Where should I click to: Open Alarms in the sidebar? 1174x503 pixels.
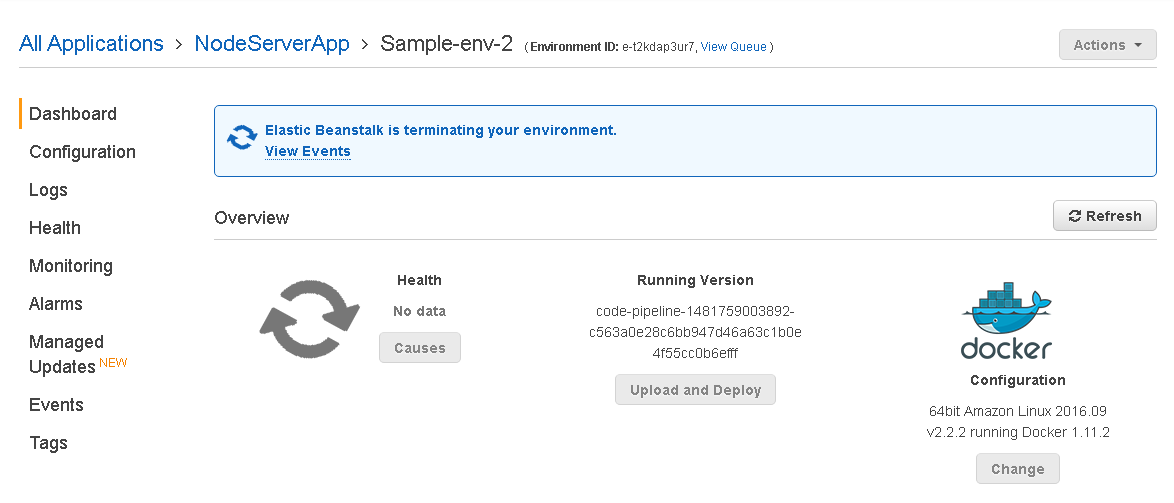(x=56, y=304)
